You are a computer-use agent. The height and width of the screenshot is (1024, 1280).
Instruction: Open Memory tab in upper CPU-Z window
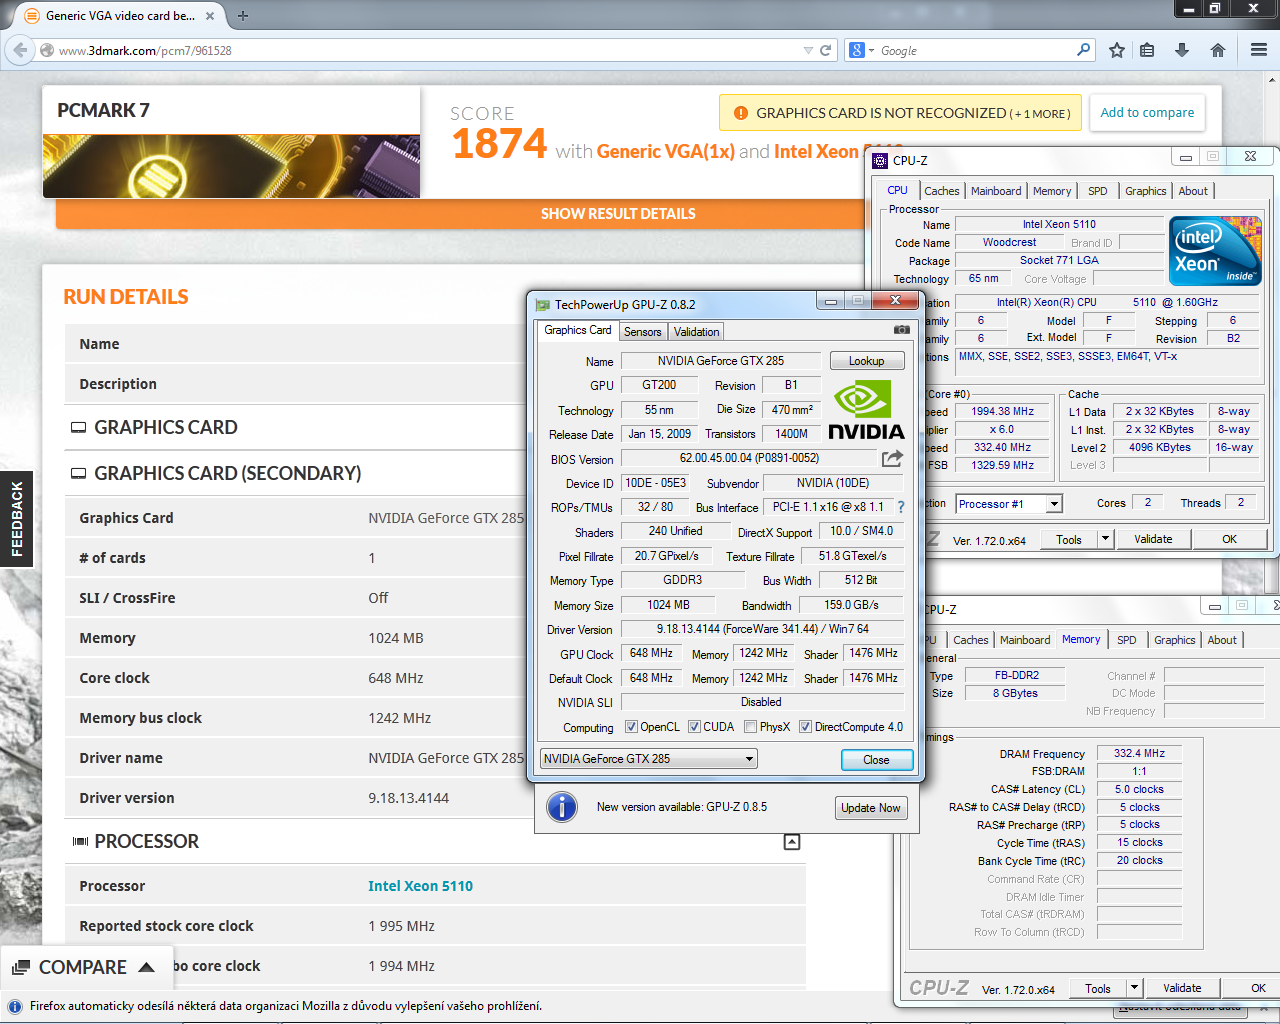click(x=1052, y=191)
